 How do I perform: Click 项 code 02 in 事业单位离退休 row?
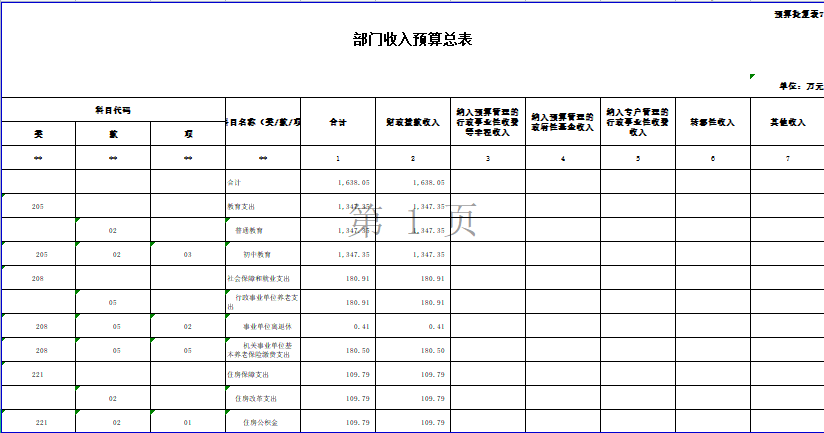(x=188, y=326)
